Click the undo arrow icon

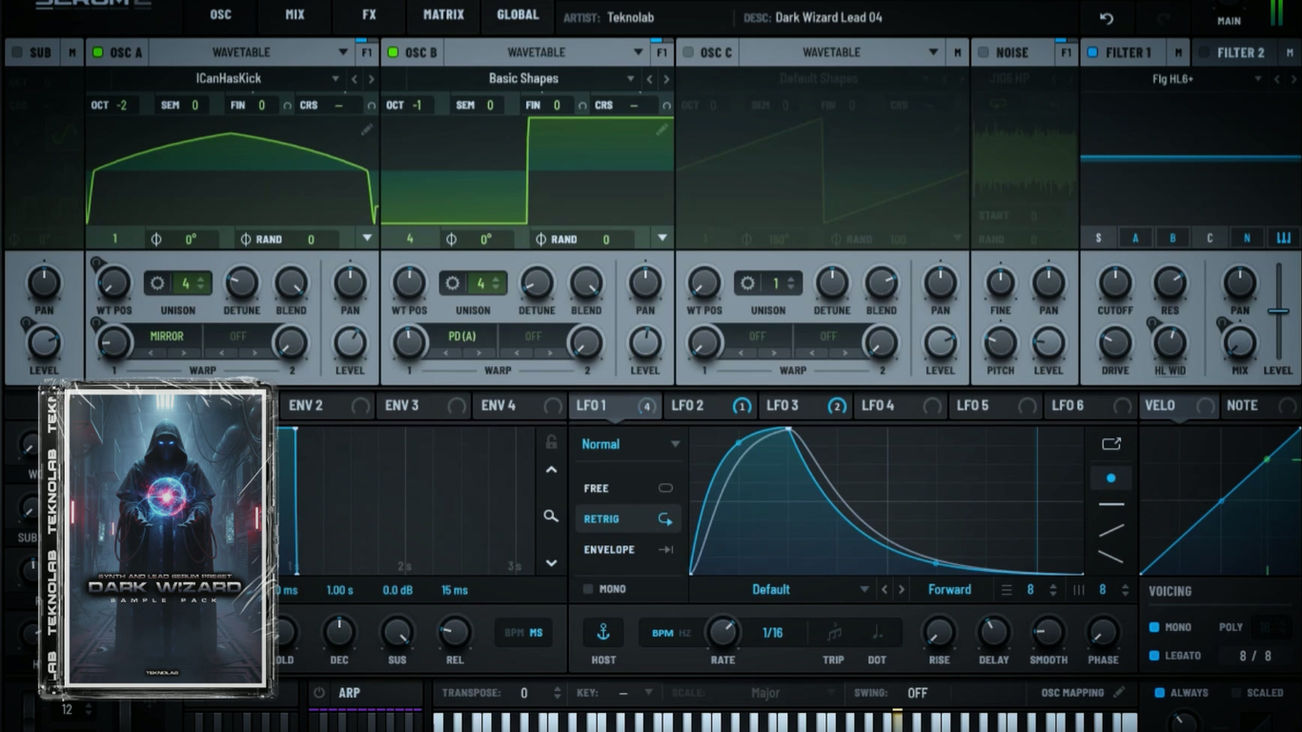(1106, 19)
